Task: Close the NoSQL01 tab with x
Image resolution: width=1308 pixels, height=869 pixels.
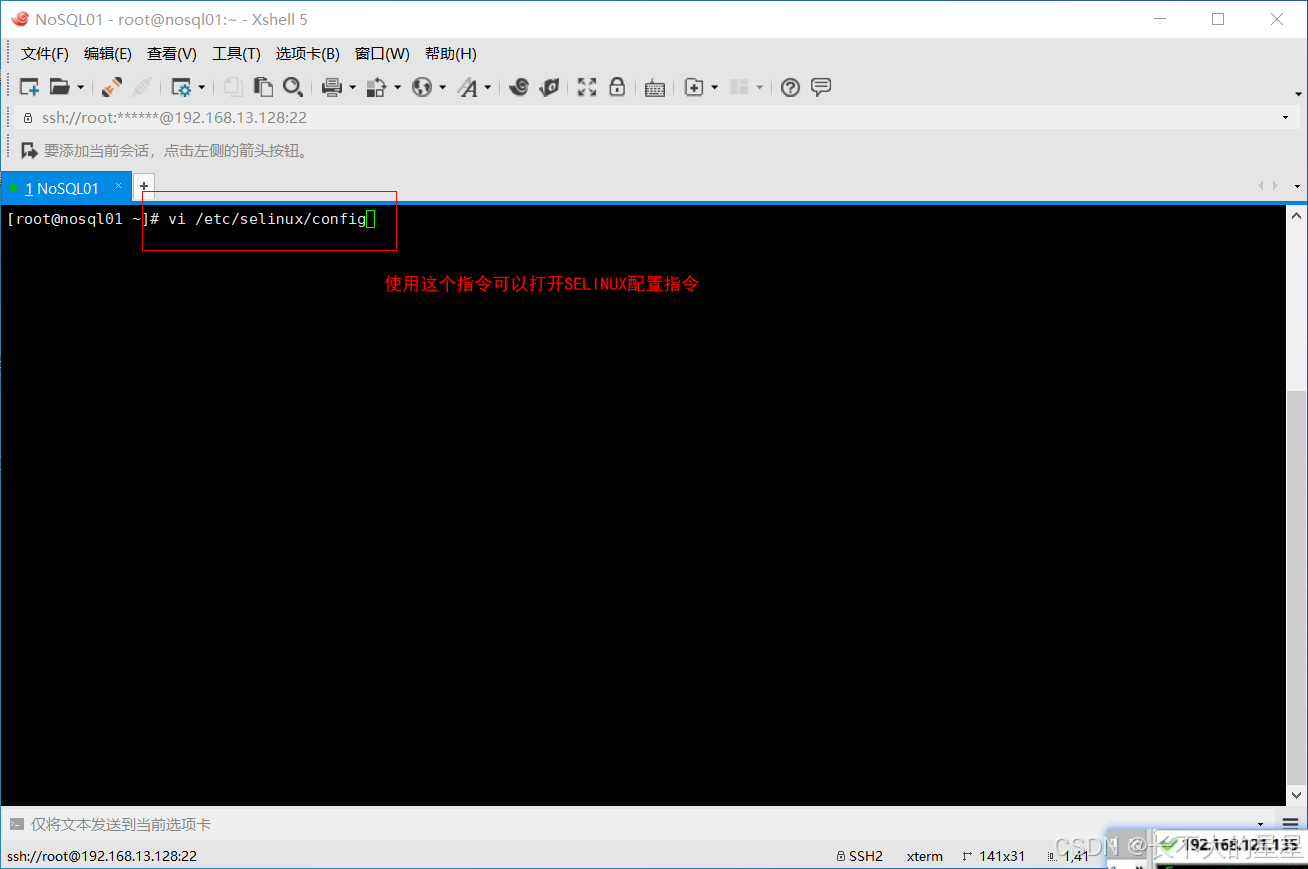Action: tap(118, 186)
